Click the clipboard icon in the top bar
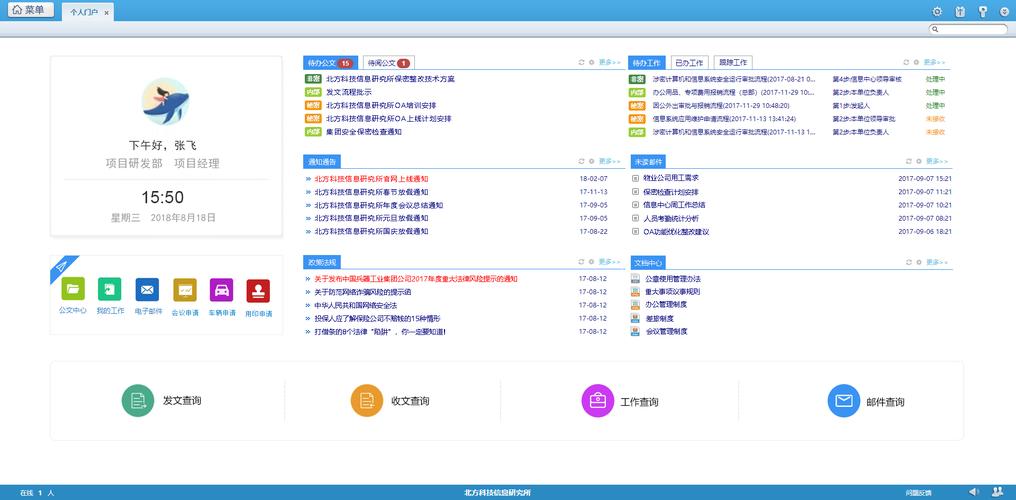Image resolution: width=1016 pixels, height=500 pixels. coord(960,11)
